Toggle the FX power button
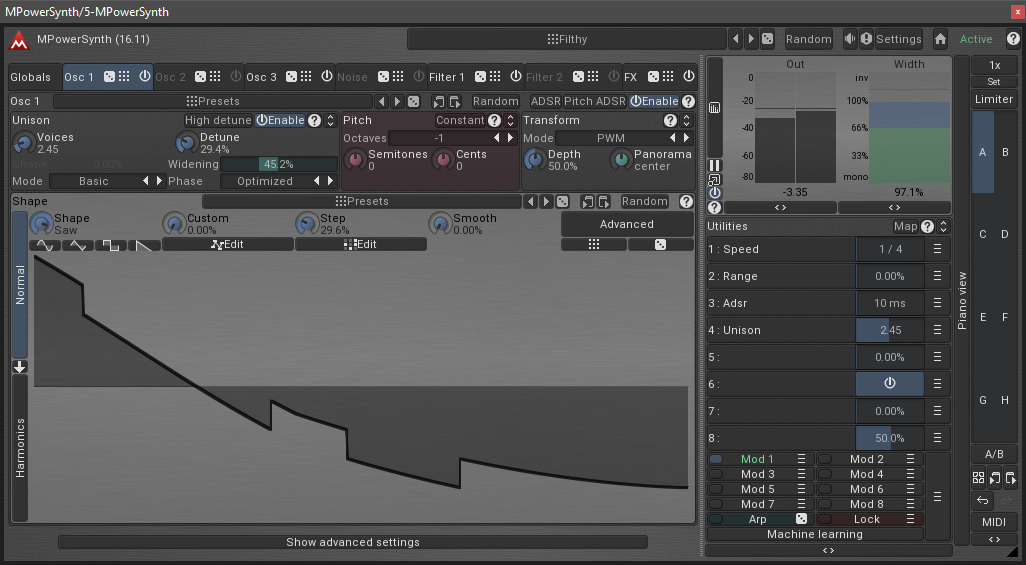This screenshot has height=565, width=1026. (688, 76)
